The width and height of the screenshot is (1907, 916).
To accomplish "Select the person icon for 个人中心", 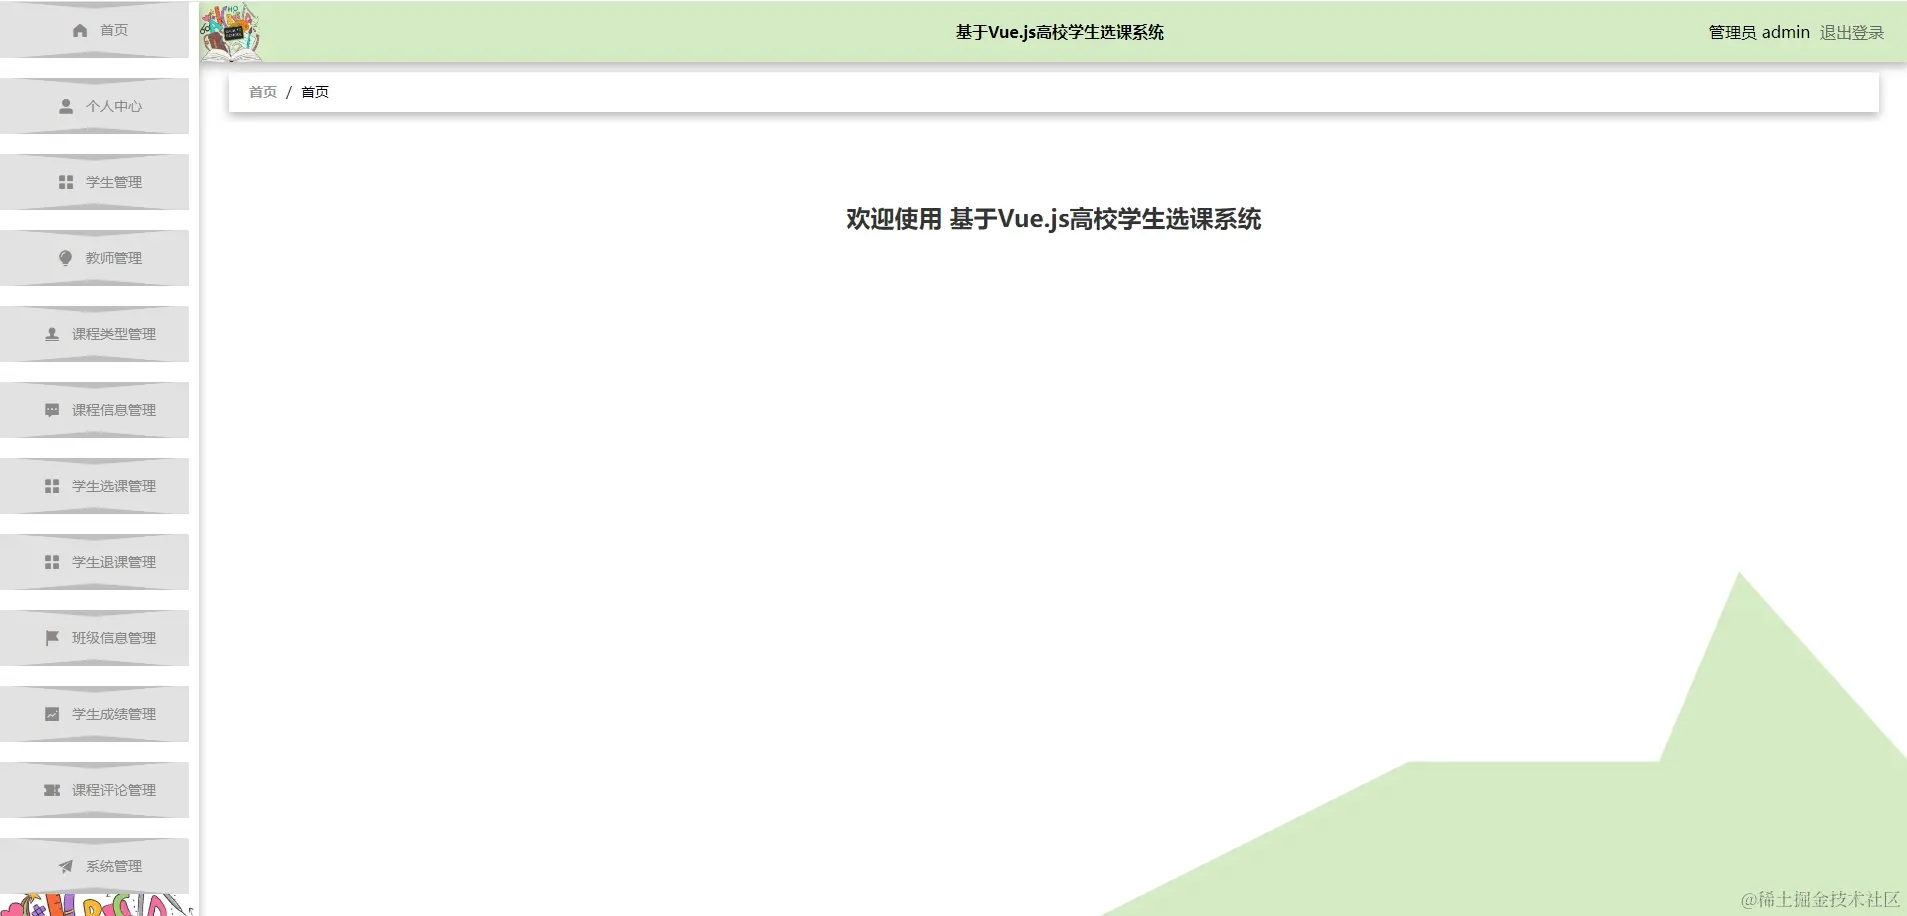I will [x=65, y=106].
